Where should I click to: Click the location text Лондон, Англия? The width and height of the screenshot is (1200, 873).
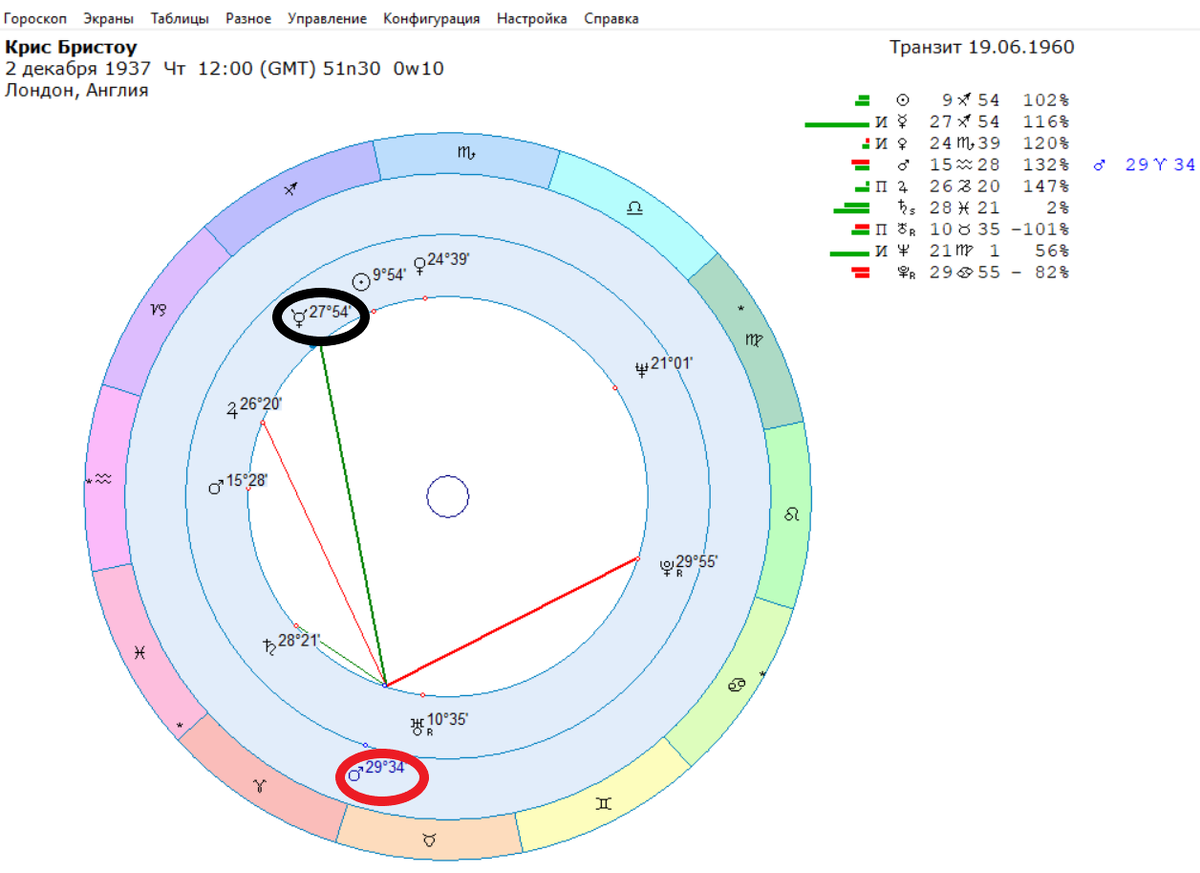coord(77,90)
